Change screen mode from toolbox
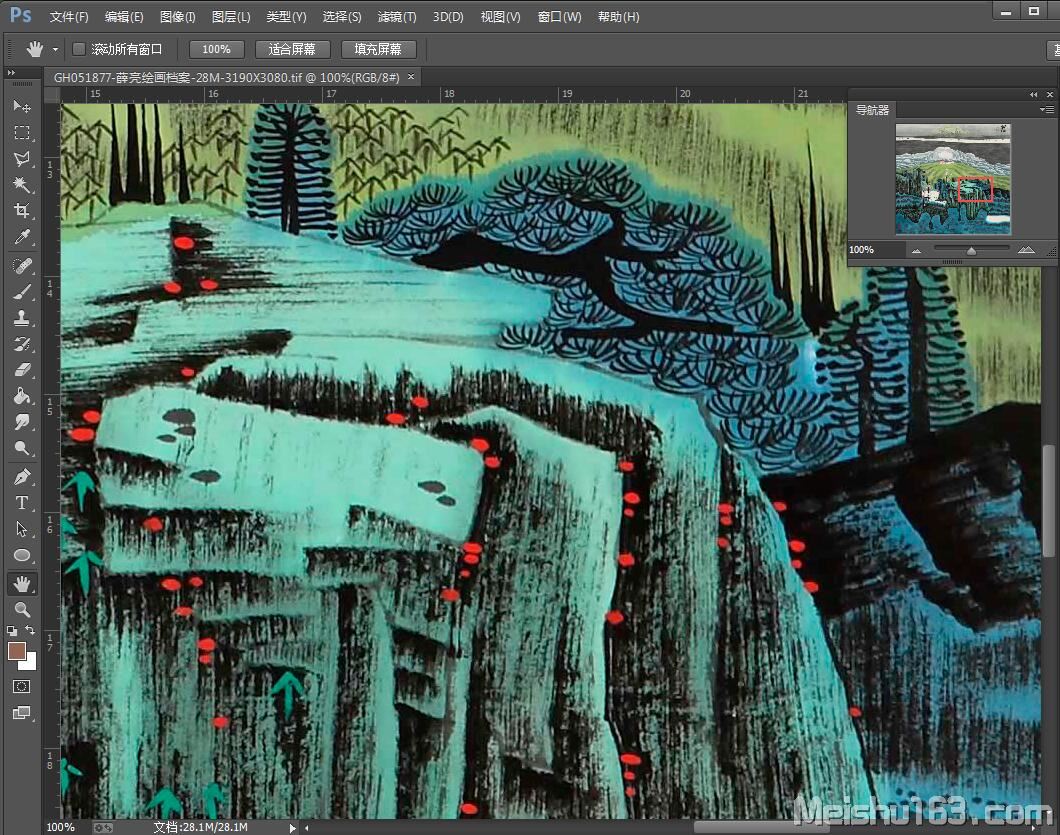The image size is (1060, 835). pos(22,713)
